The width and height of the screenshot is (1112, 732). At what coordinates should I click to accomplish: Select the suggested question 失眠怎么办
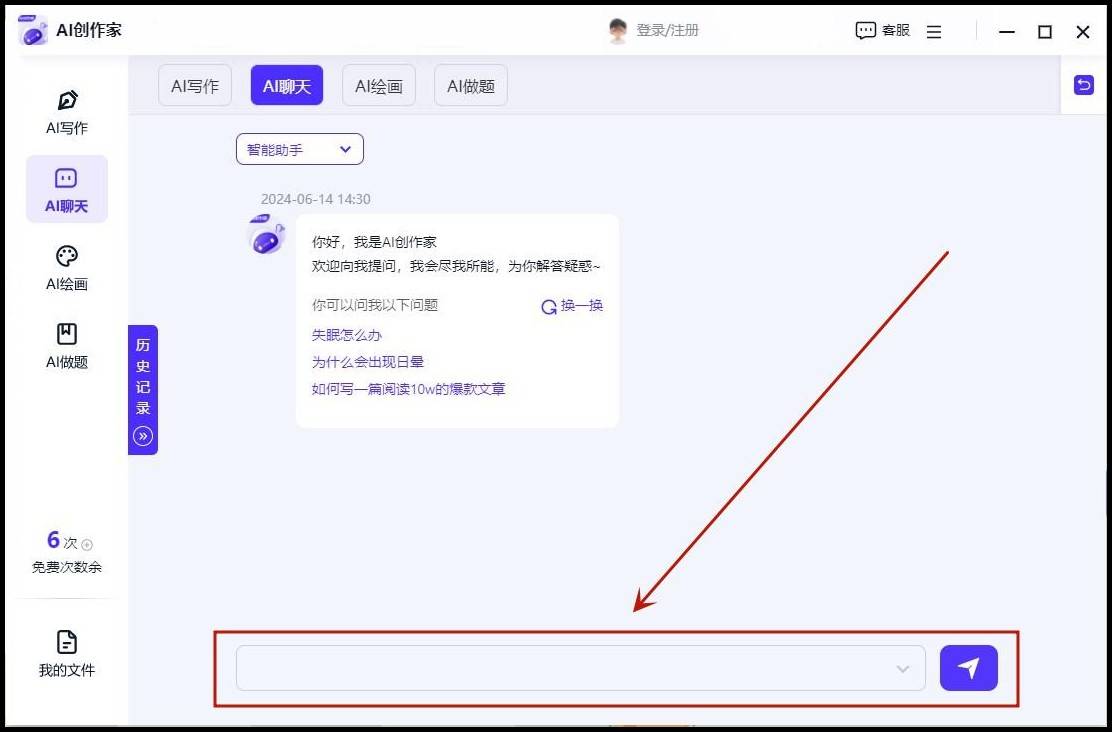pyautogui.click(x=347, y=335)
